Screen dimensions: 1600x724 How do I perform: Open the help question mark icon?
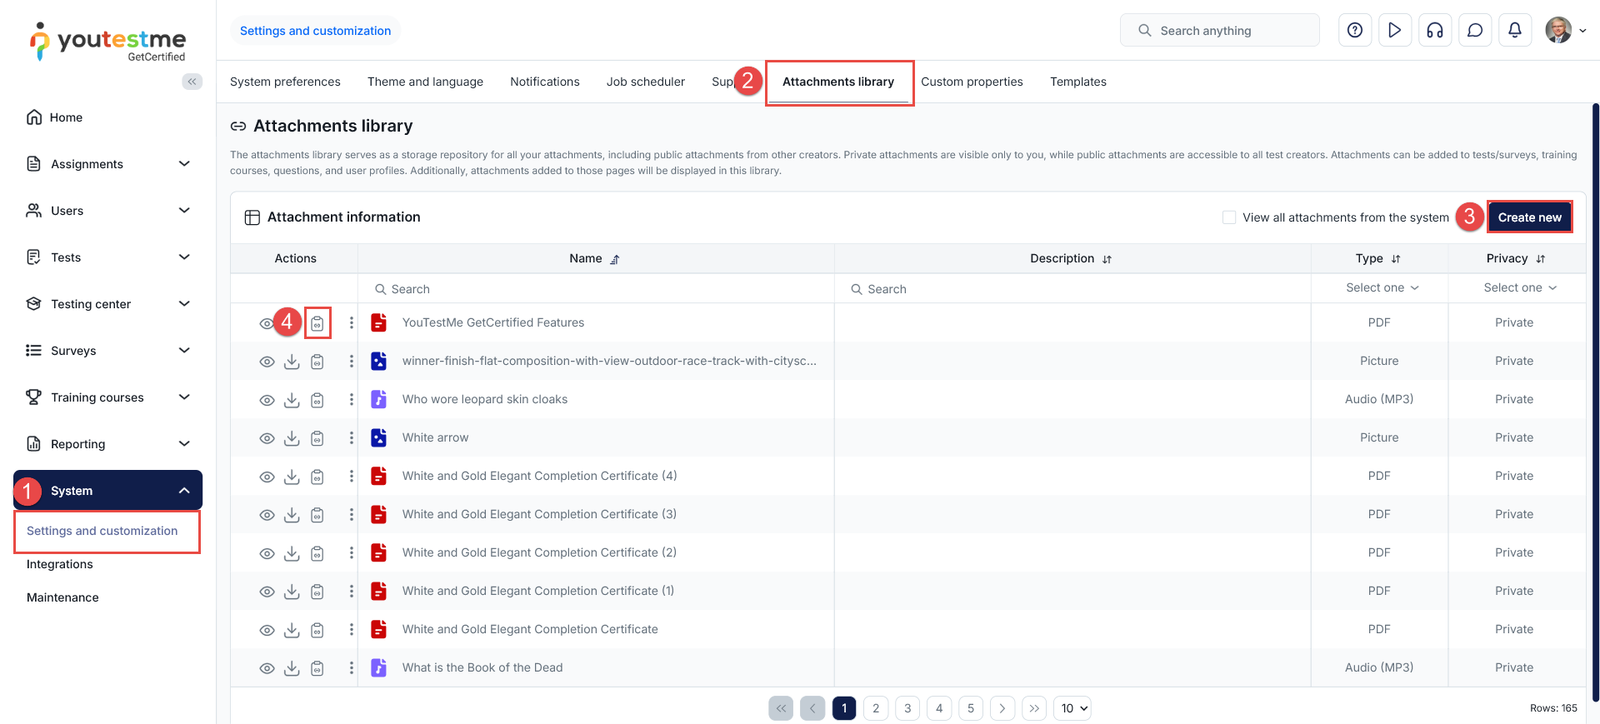1354,31
